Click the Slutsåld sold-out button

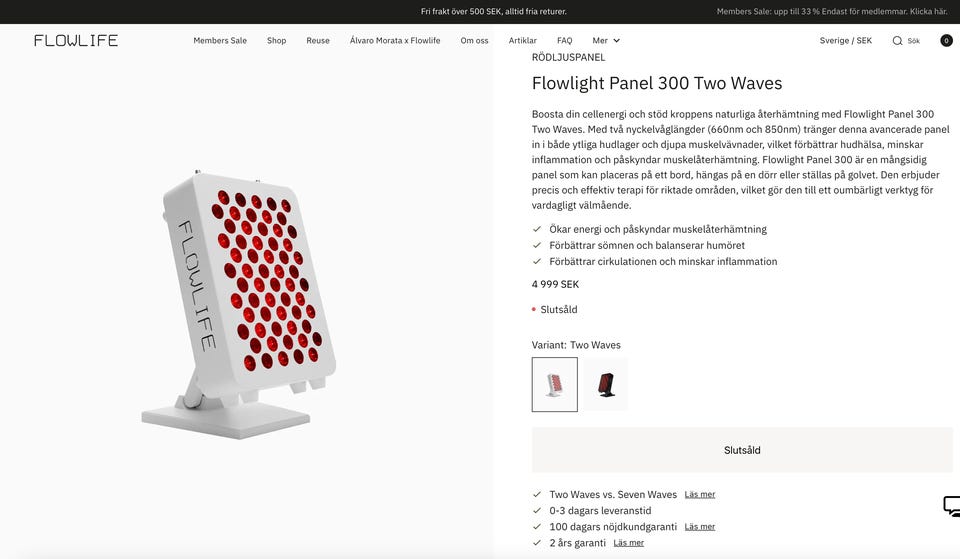pyautogui.click(x=742, y=450)
